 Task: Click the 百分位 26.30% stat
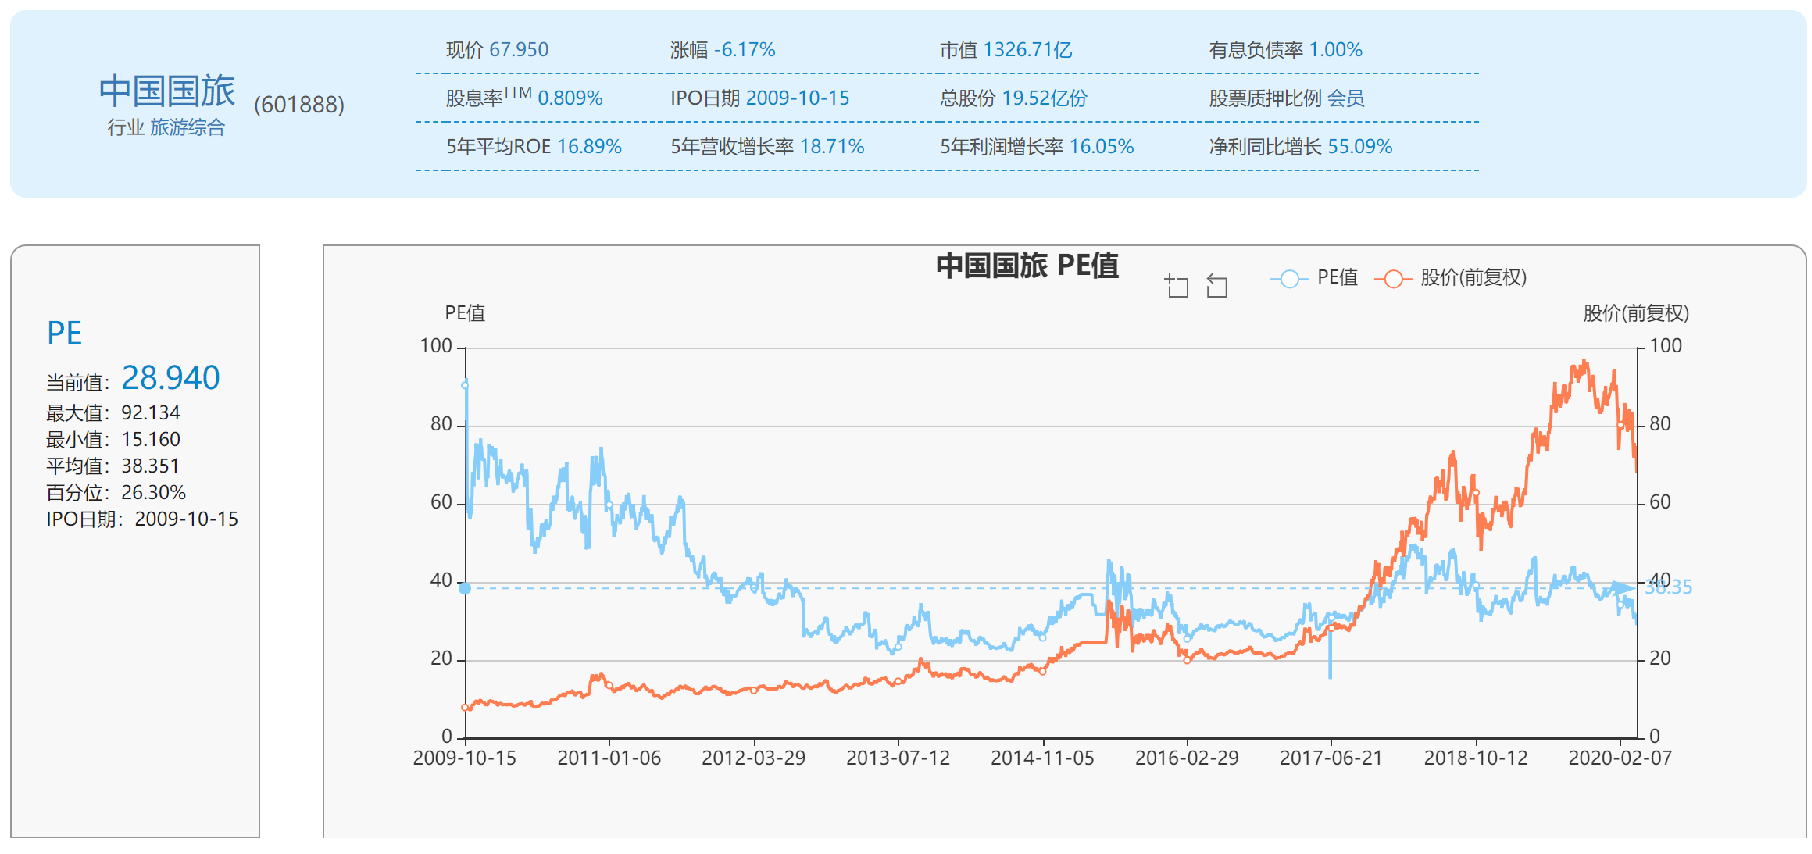[116, 493]
